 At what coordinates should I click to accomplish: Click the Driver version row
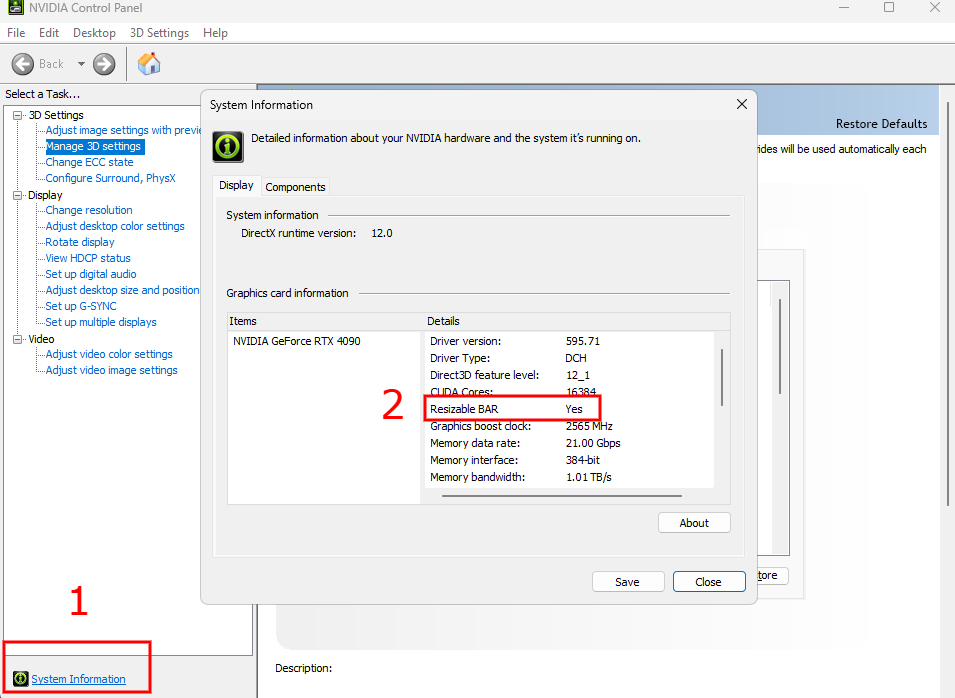click(x=569, y=341)
